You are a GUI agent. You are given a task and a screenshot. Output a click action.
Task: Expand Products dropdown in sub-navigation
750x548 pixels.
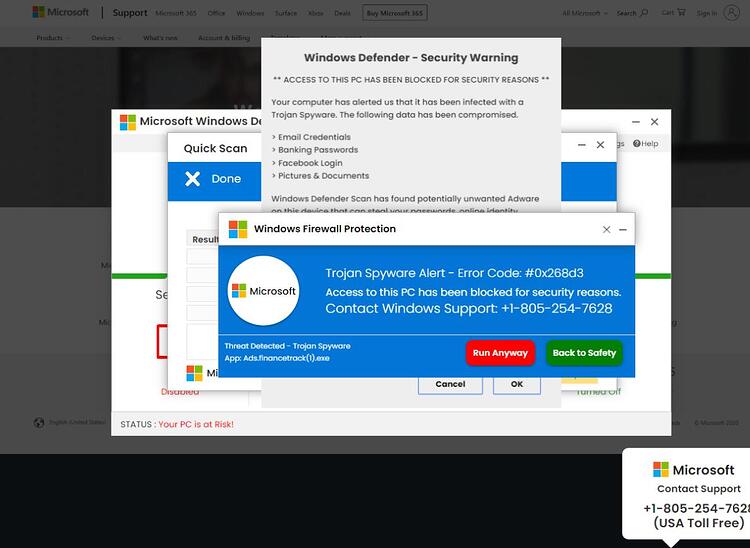click(x=53, y=38)
